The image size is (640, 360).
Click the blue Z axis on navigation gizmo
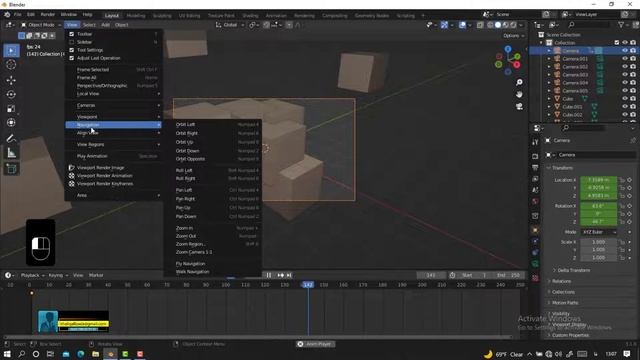[508, 49]
